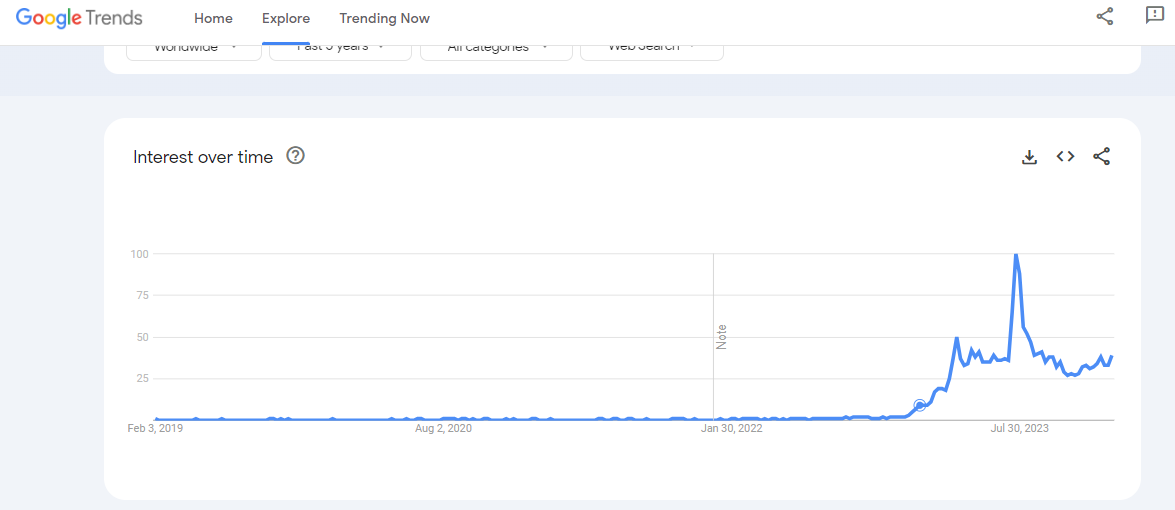
Task: Open the embed code icon for the chart
Action: pyautogui.click(x=1065, y=156)
